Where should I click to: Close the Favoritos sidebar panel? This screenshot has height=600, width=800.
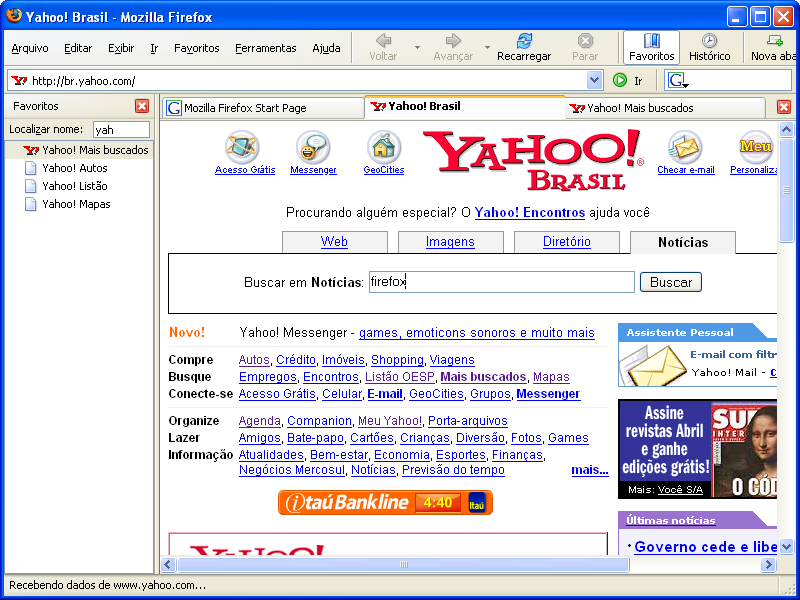(x=142, y=106)
